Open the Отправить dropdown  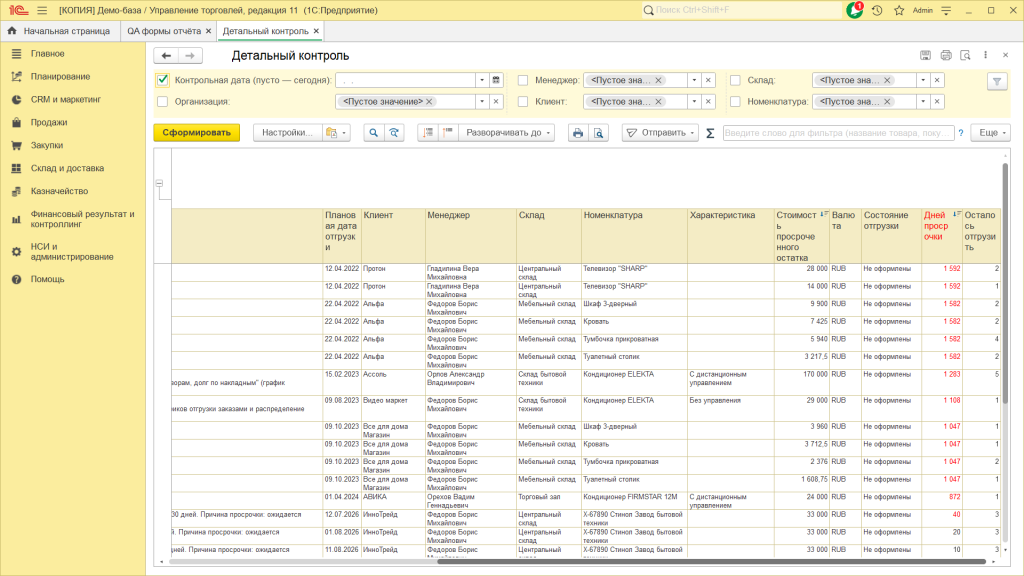point(660,133)
